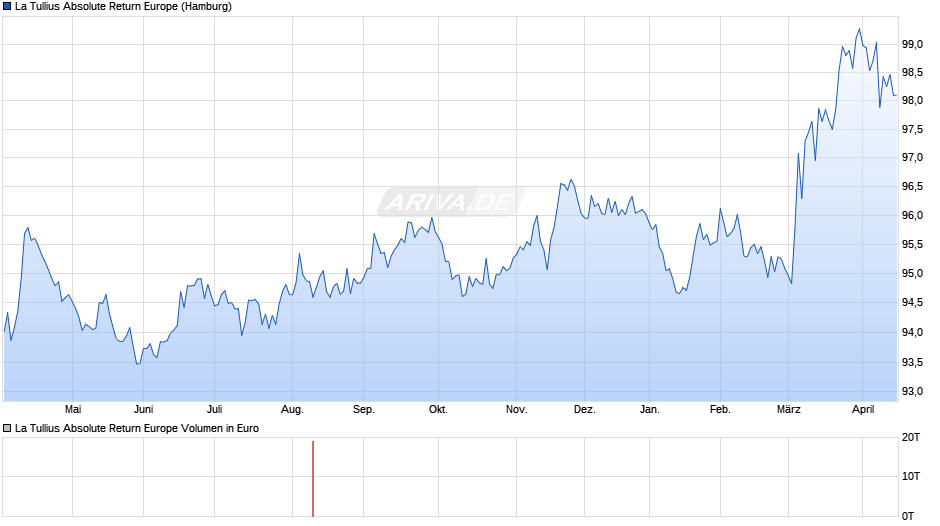
Task: Click the 'März' month label
Action: tap(789, 410)
